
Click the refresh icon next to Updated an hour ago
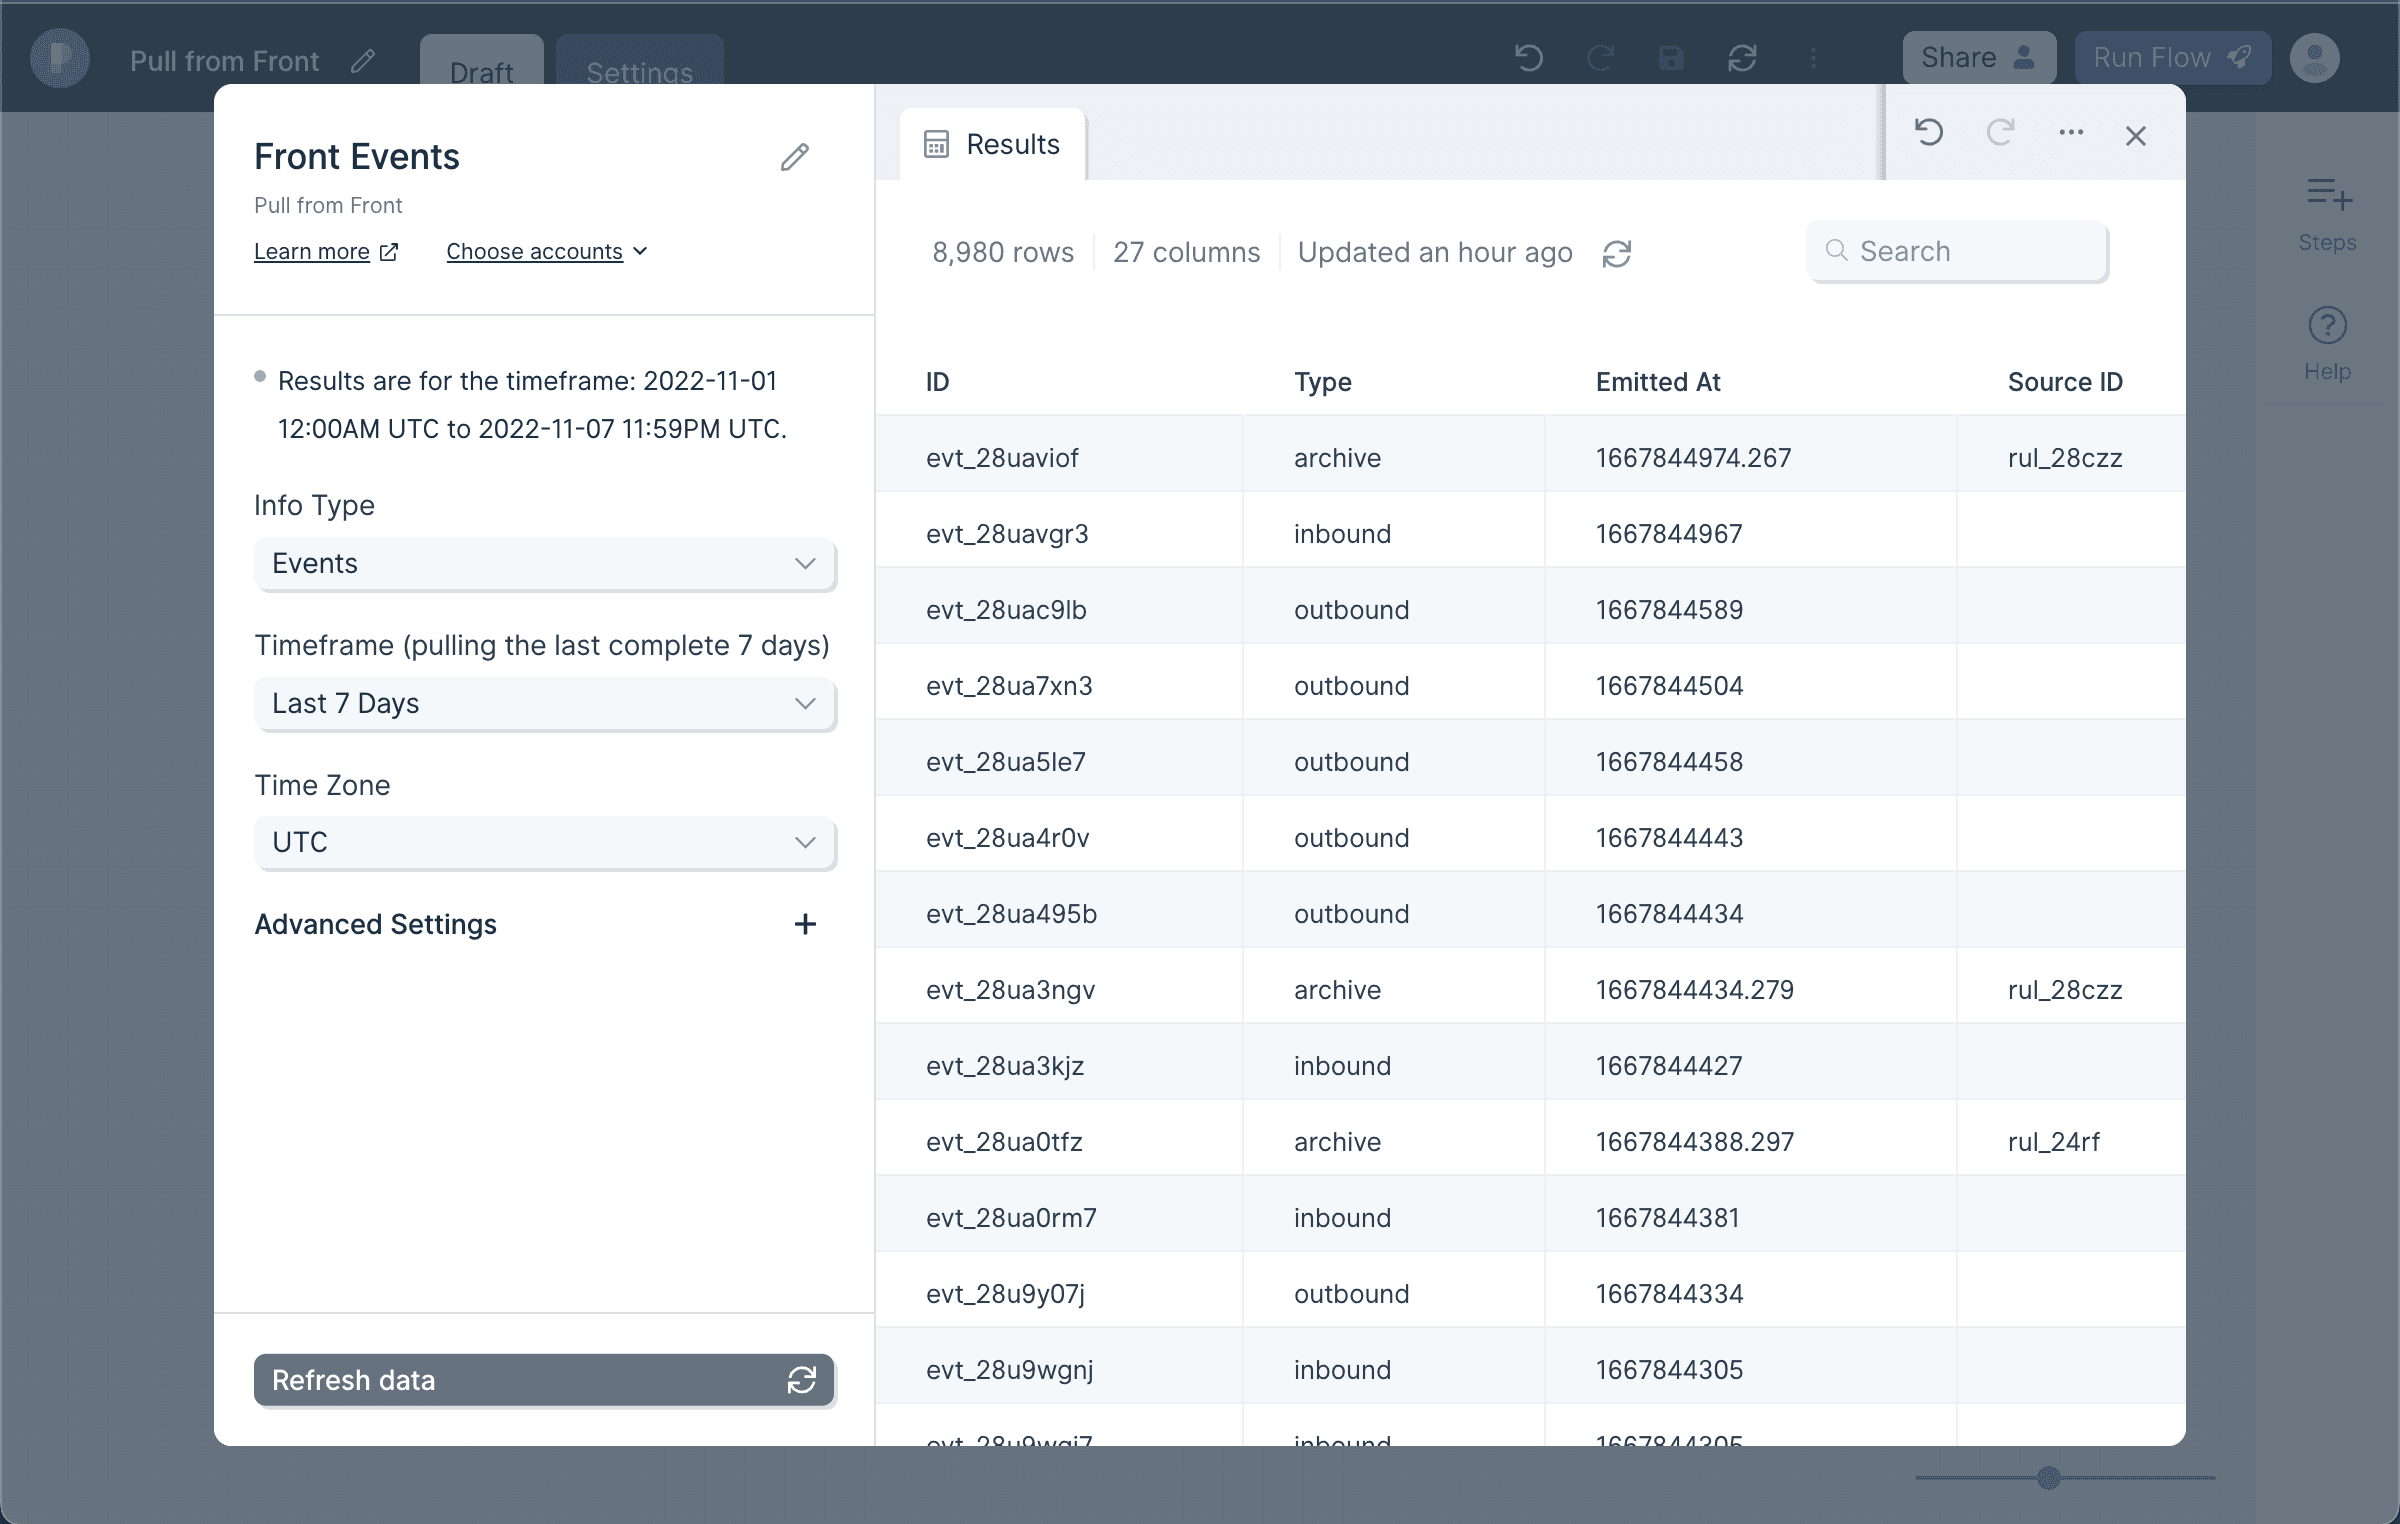tap(1617, 254)
